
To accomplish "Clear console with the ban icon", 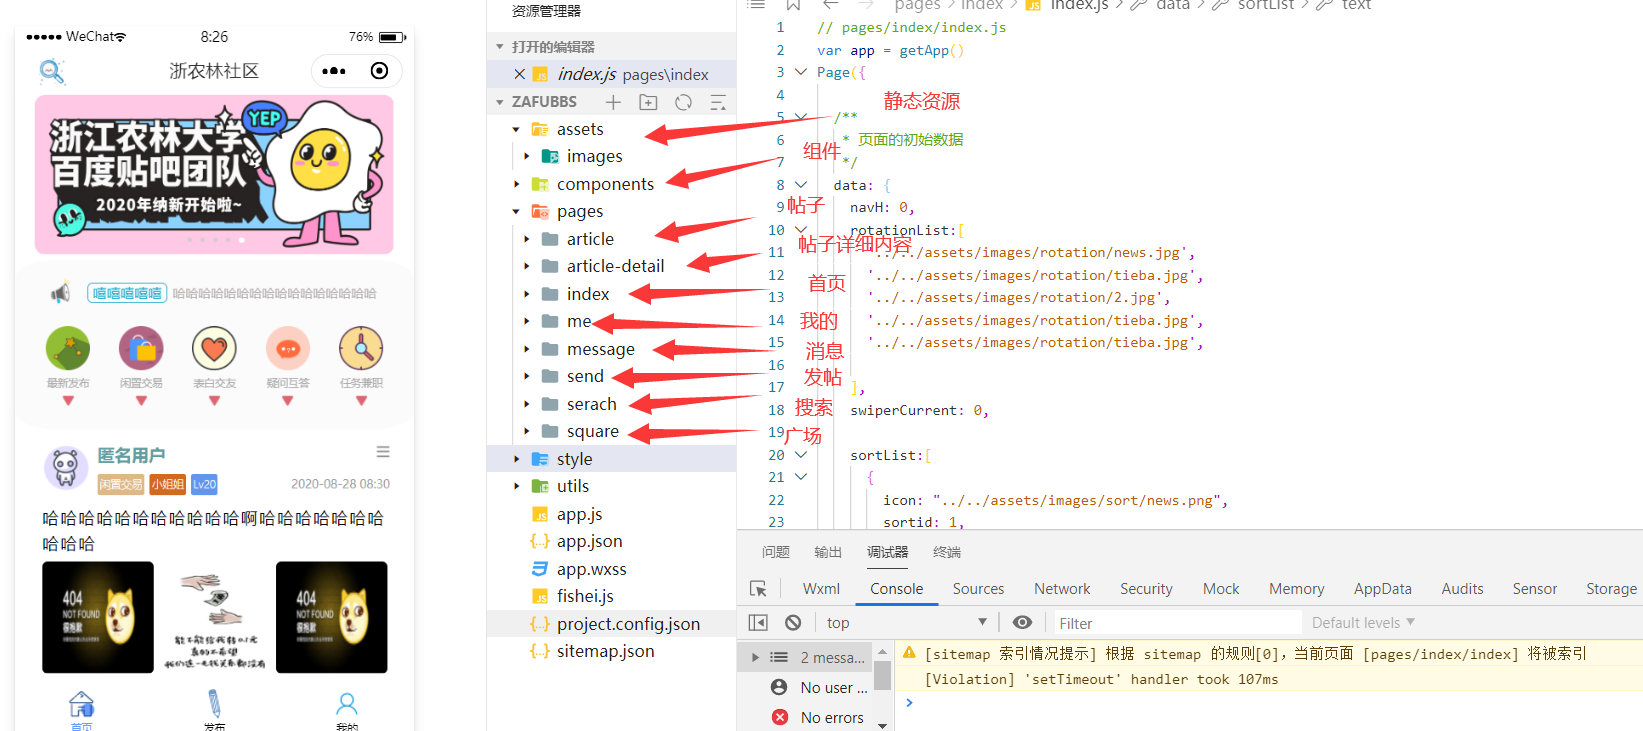I will [793, 622].
